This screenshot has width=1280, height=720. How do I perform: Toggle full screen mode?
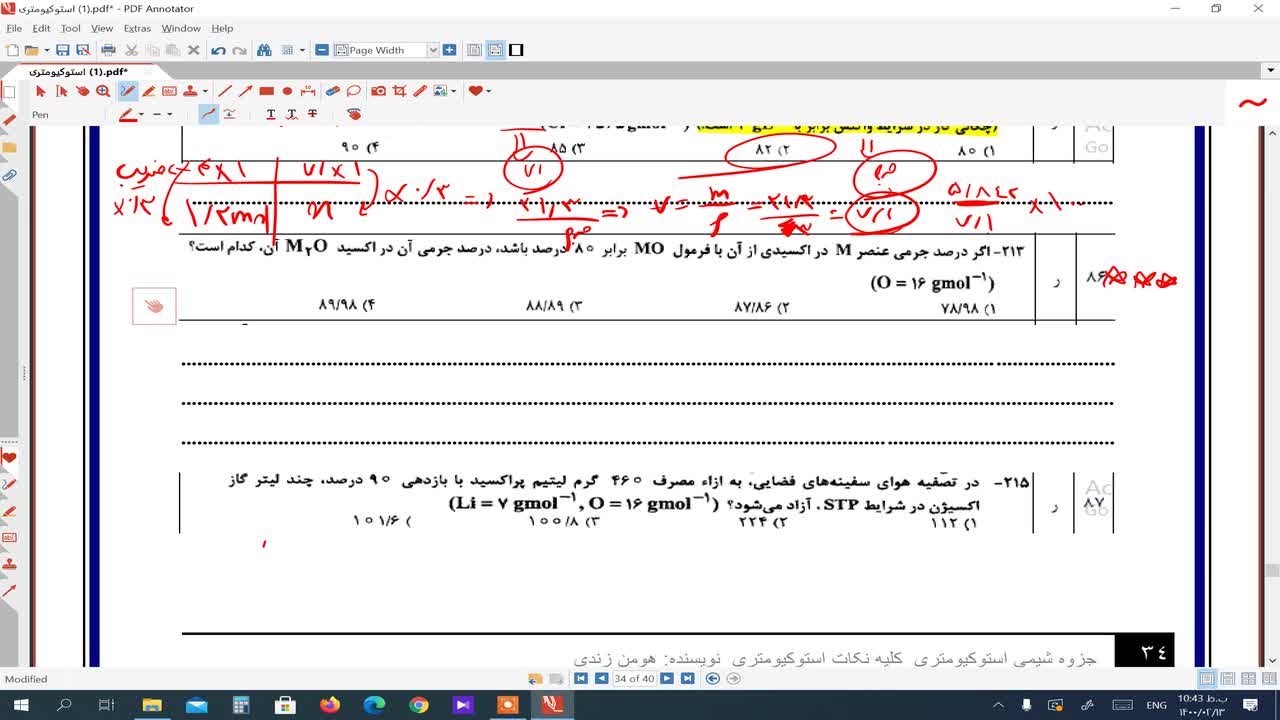point(516,50)
